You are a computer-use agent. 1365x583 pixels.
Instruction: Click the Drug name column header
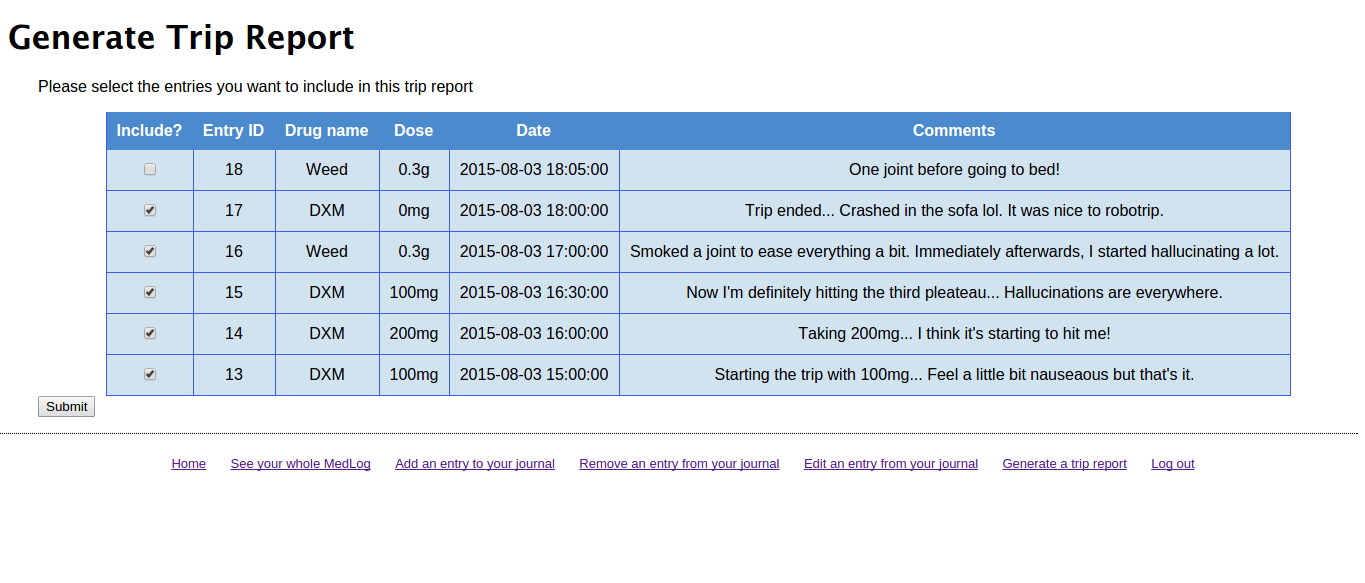point(326,131)
